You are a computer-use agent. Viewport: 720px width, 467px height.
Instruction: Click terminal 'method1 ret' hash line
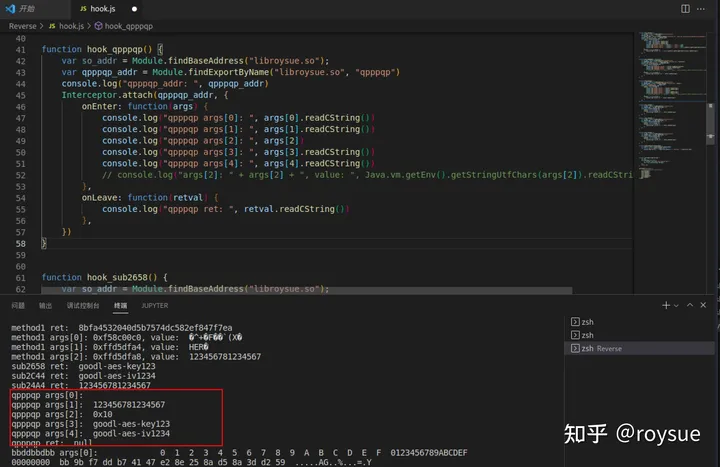tap(122, 328)
